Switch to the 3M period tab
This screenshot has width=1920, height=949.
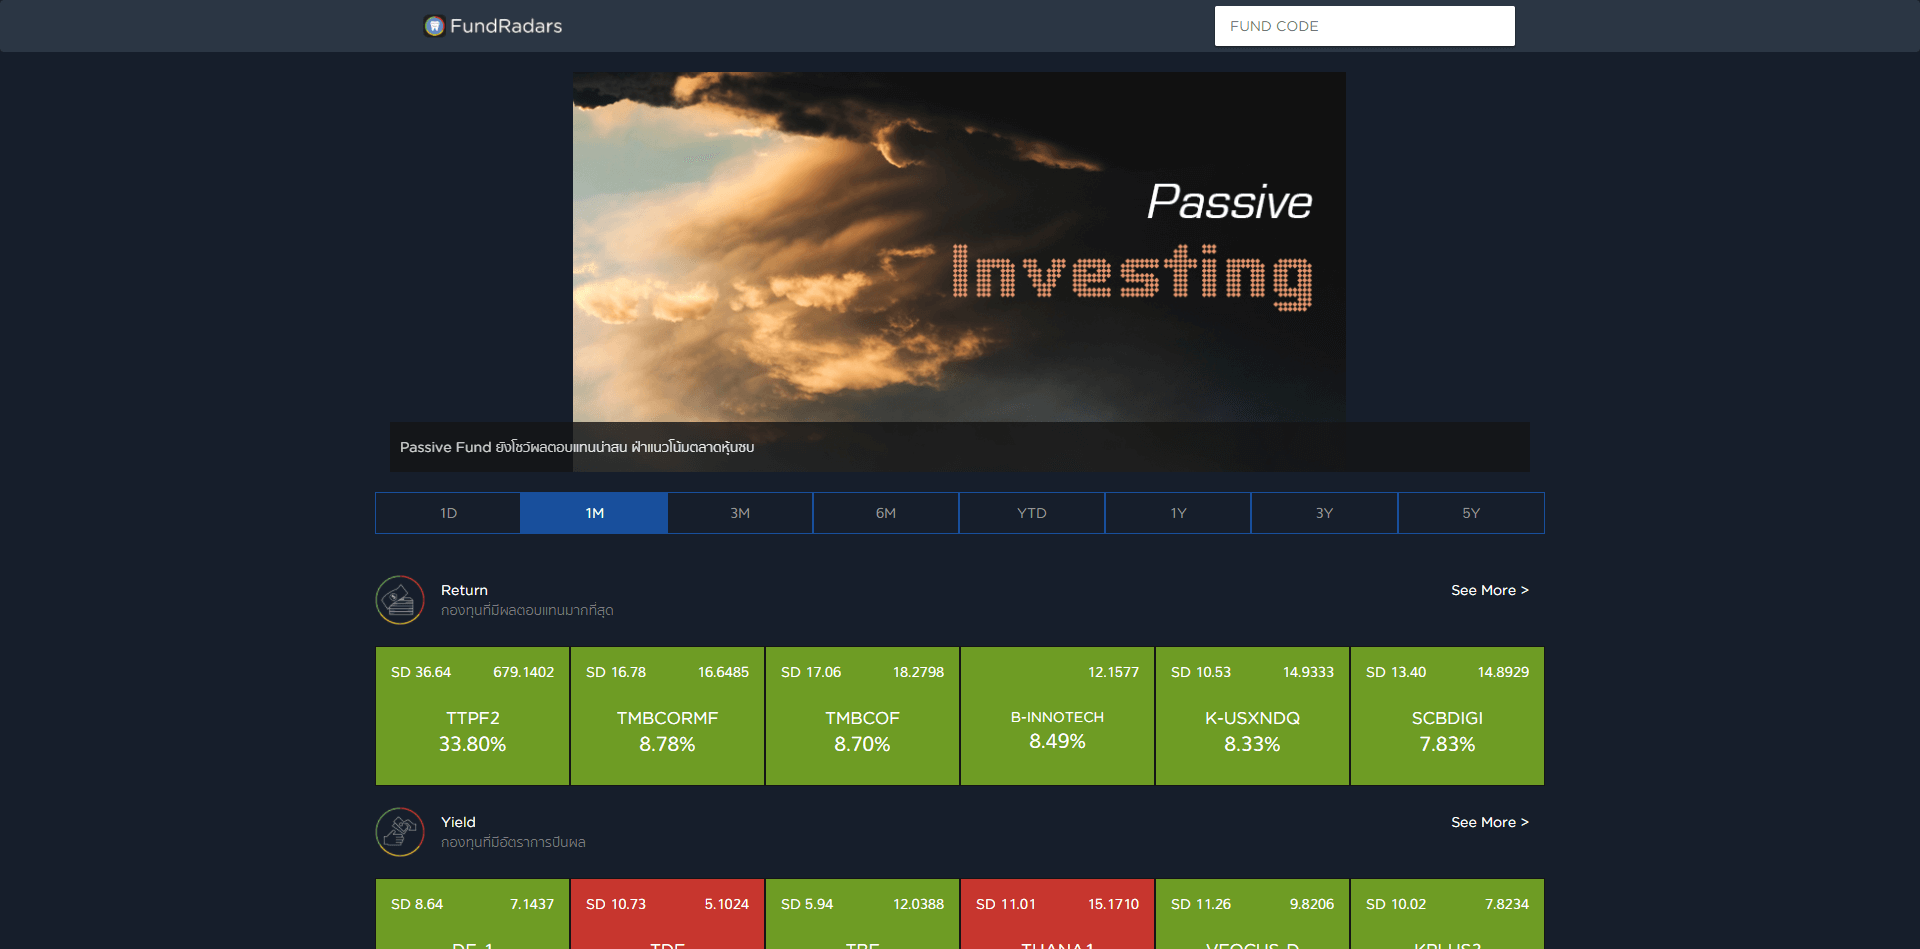(740, 513)
